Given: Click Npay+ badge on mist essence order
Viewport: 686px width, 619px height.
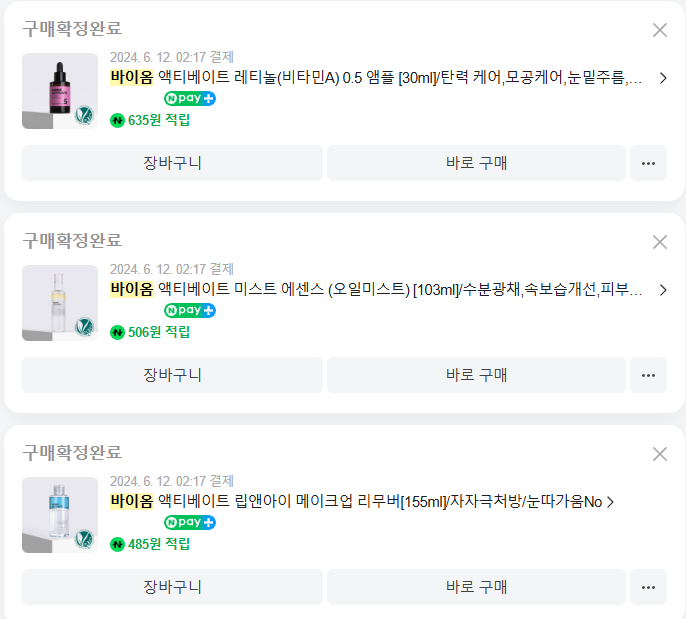Looking at the screenshot, I should coord(190,311).
